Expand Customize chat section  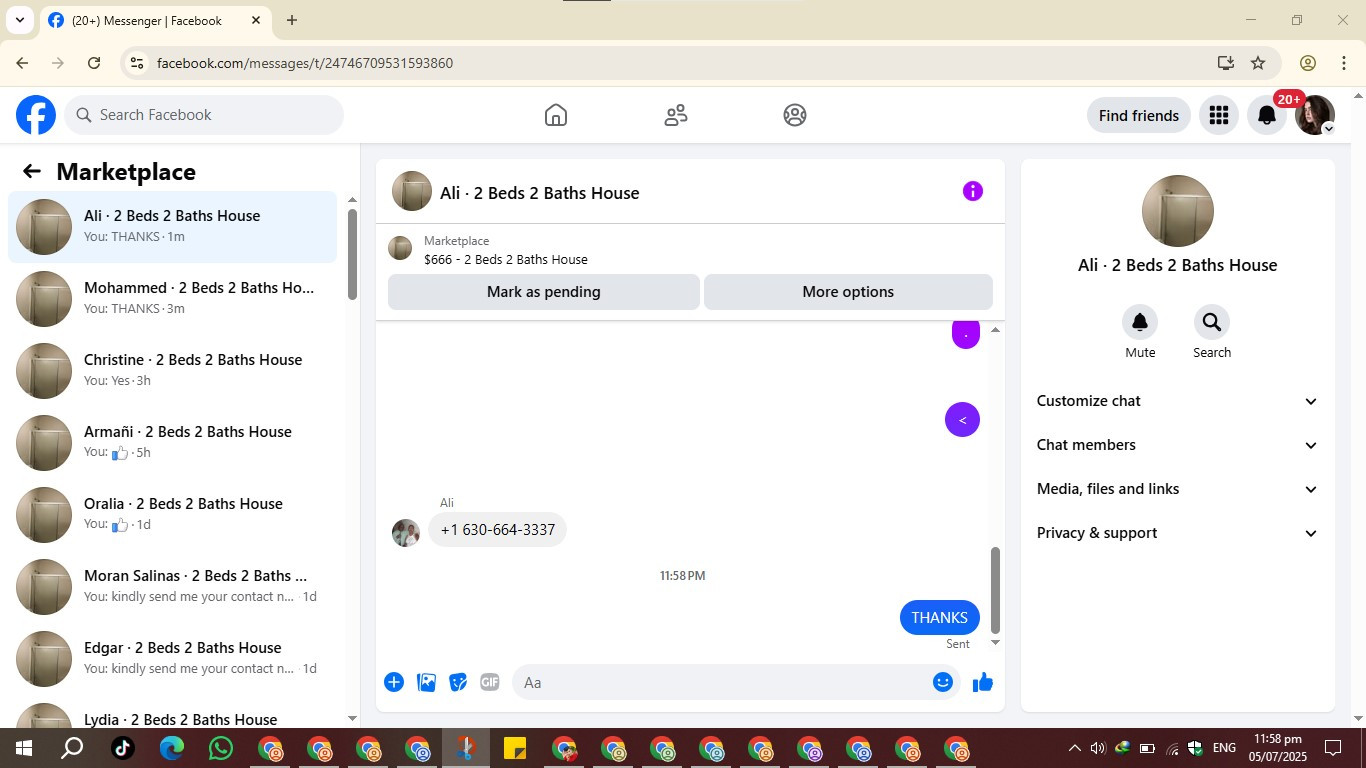pos(1178,401)
